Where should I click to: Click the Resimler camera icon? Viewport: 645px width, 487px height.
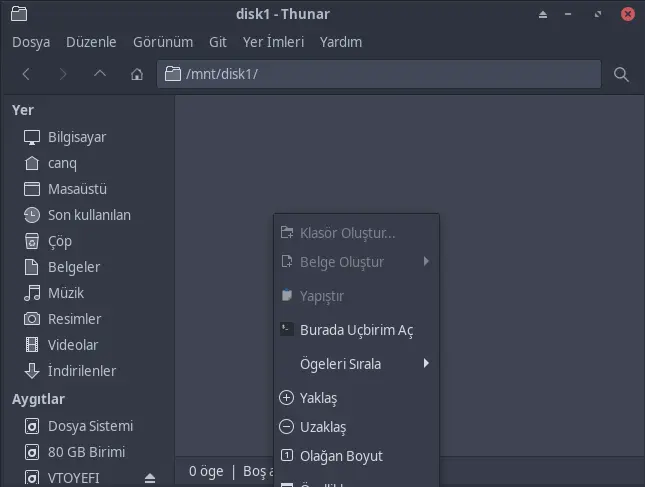coord(32,319)
